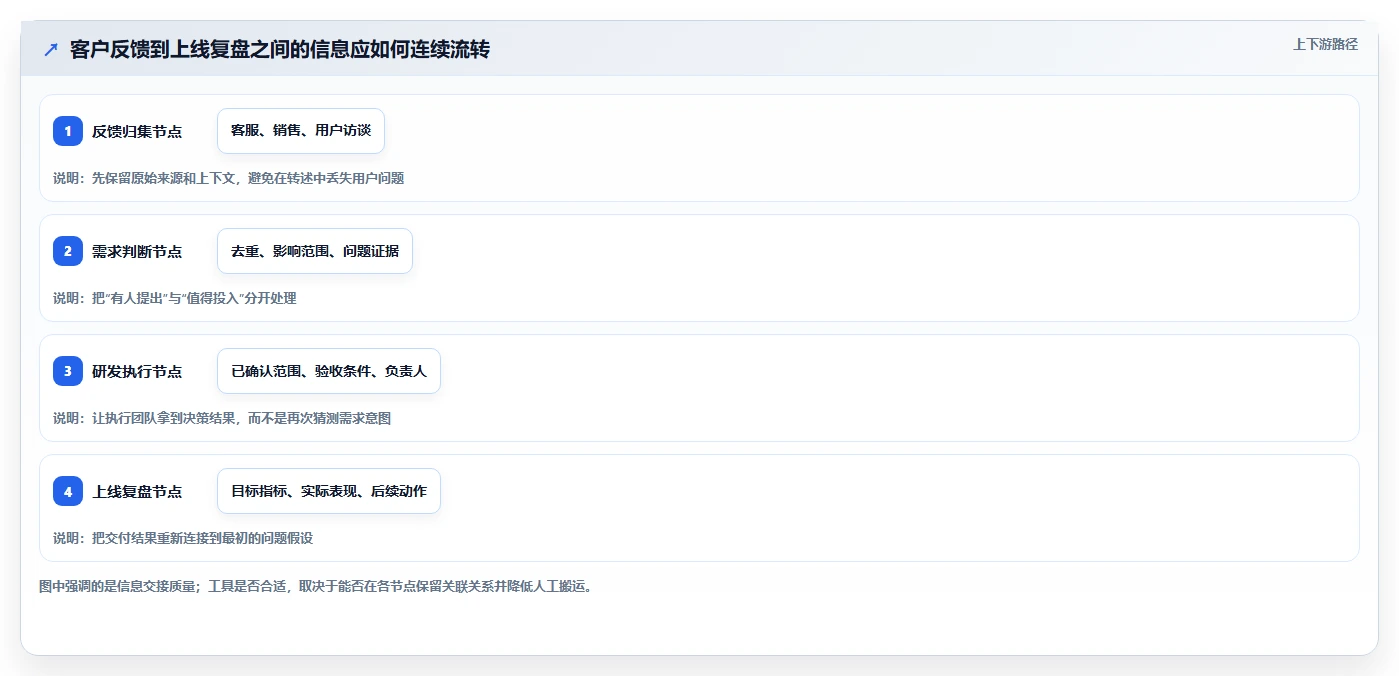Select the 去重、影响范围、问题证据 chip
Image resolution: width=1399 pixels, height=676 pixels.
[x=315, y=251]
